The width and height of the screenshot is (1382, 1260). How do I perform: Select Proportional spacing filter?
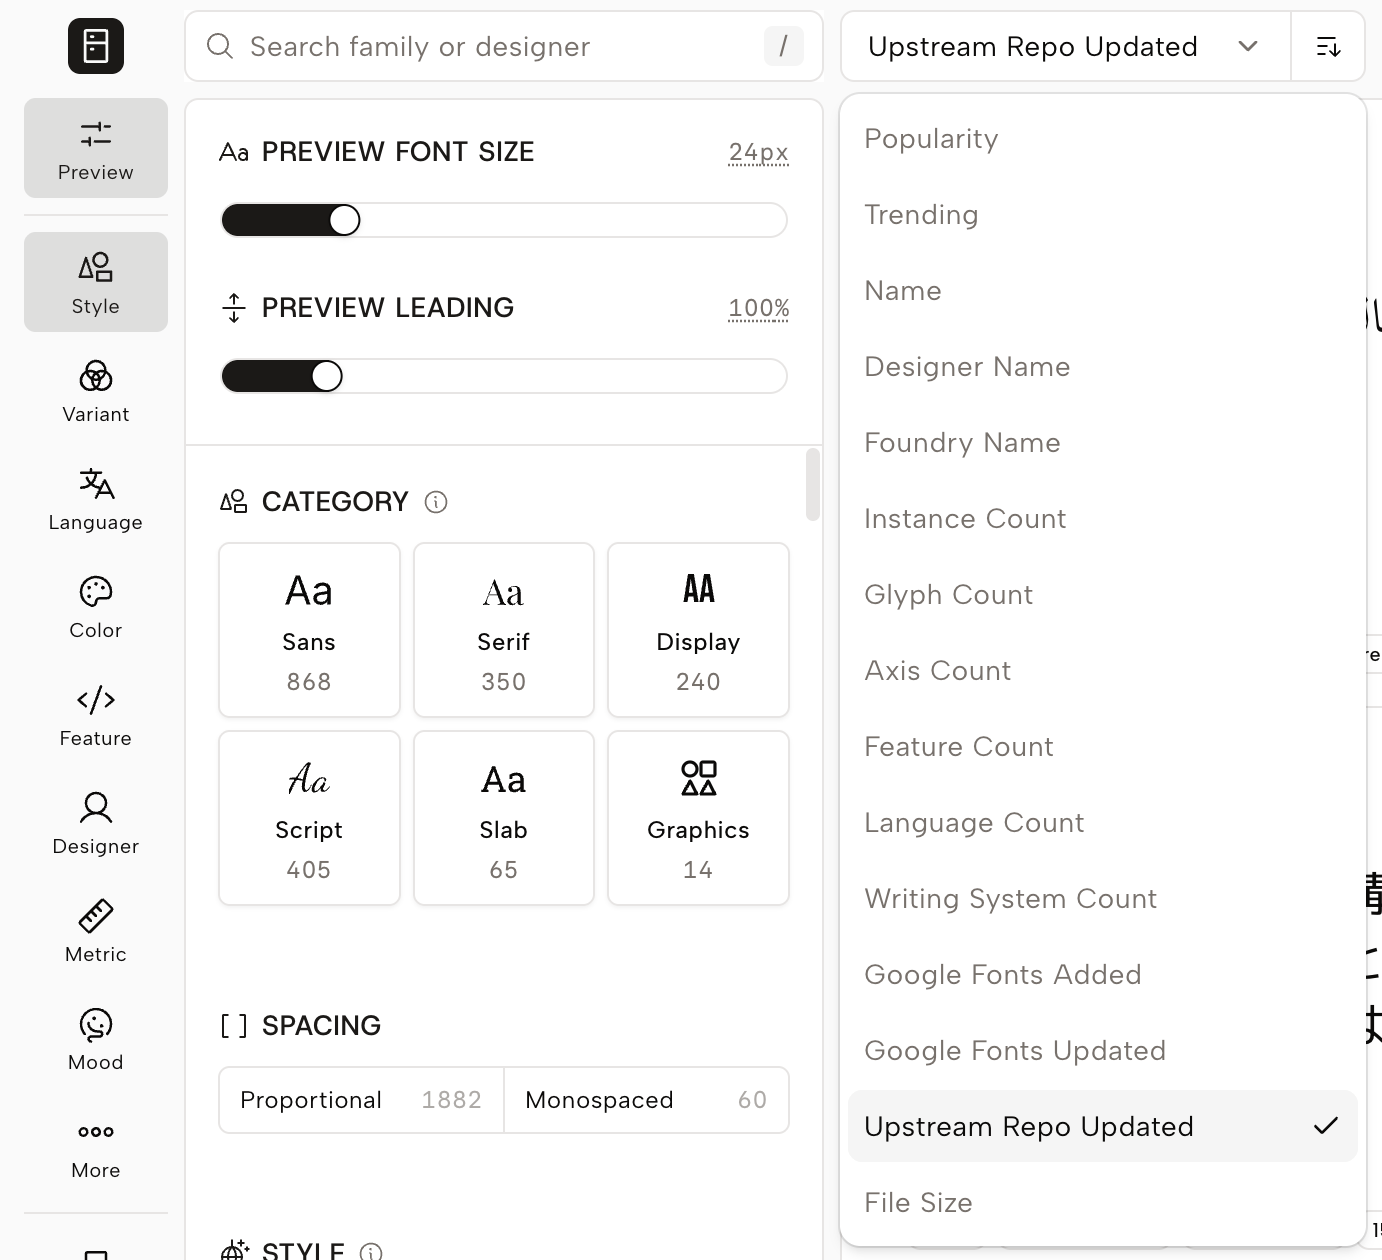point(361,1100)
